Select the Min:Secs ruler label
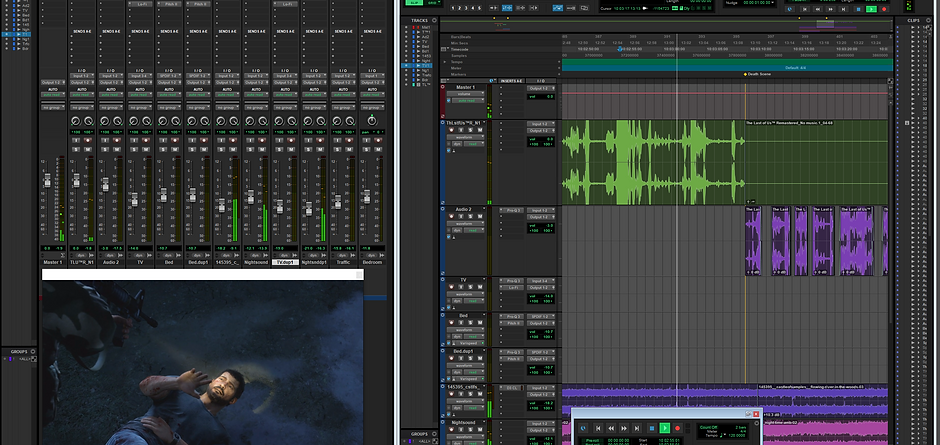Viewport: 940px width, 445px height. click(459, 43)
